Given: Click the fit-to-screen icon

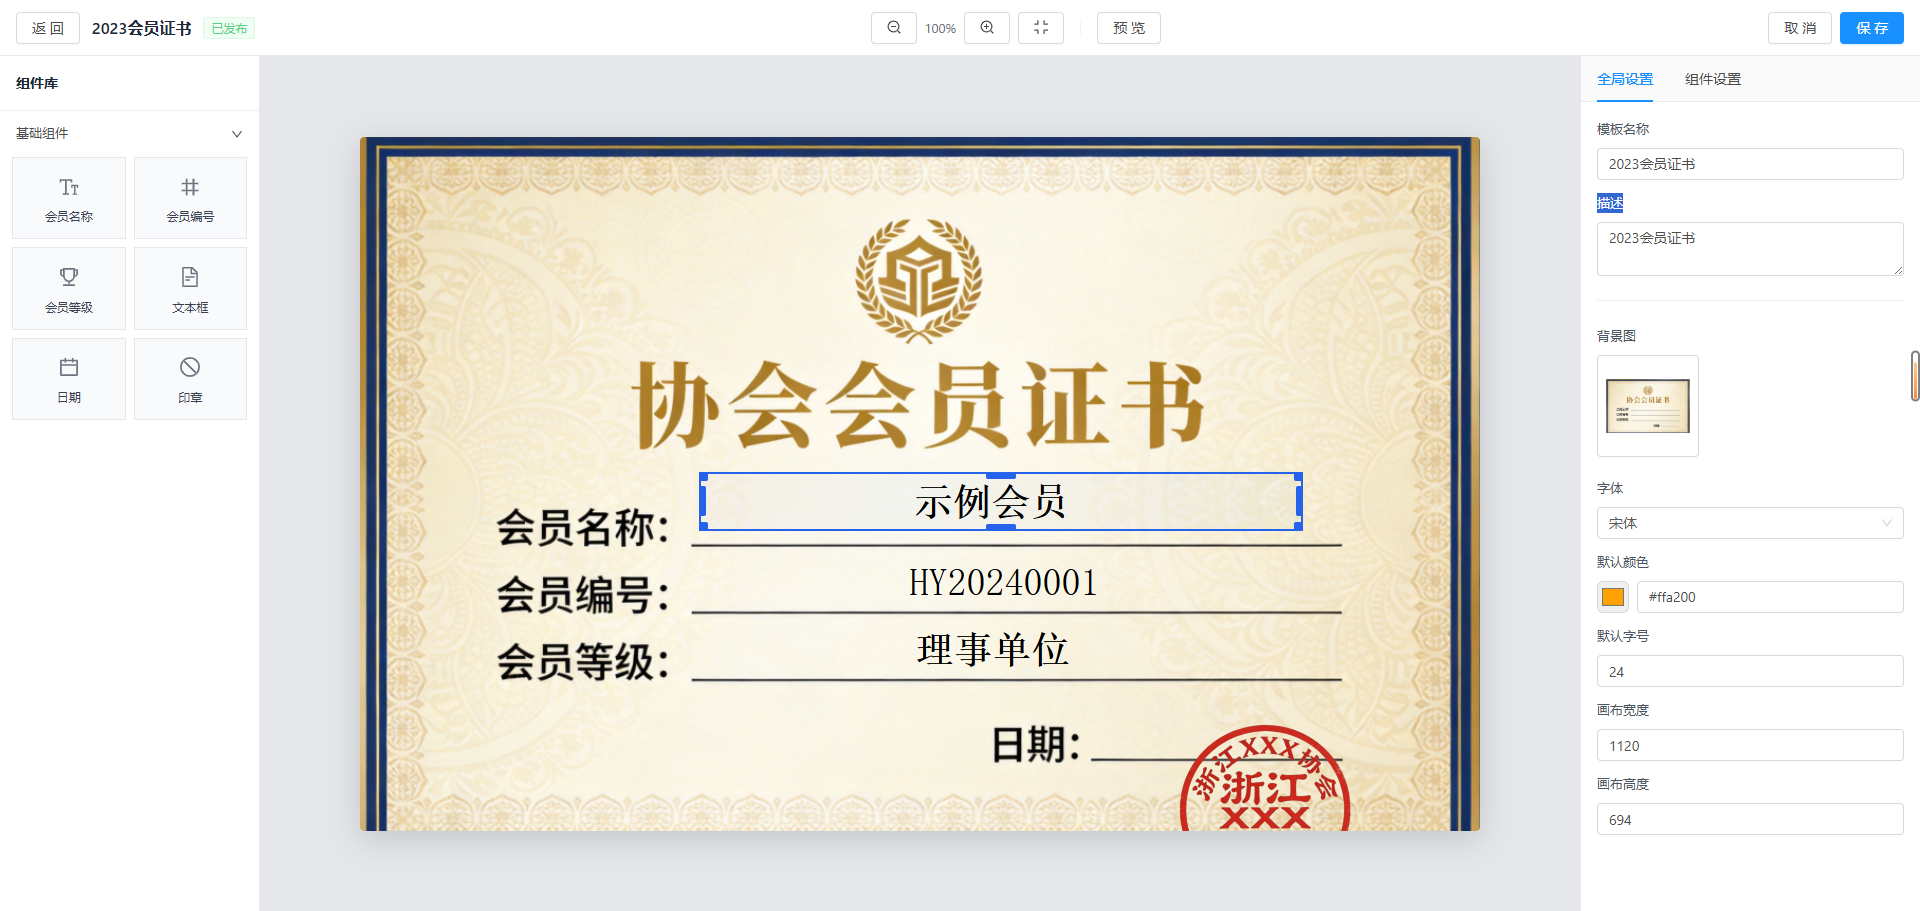Looking at the screenshot, I should pos(1041,28).
